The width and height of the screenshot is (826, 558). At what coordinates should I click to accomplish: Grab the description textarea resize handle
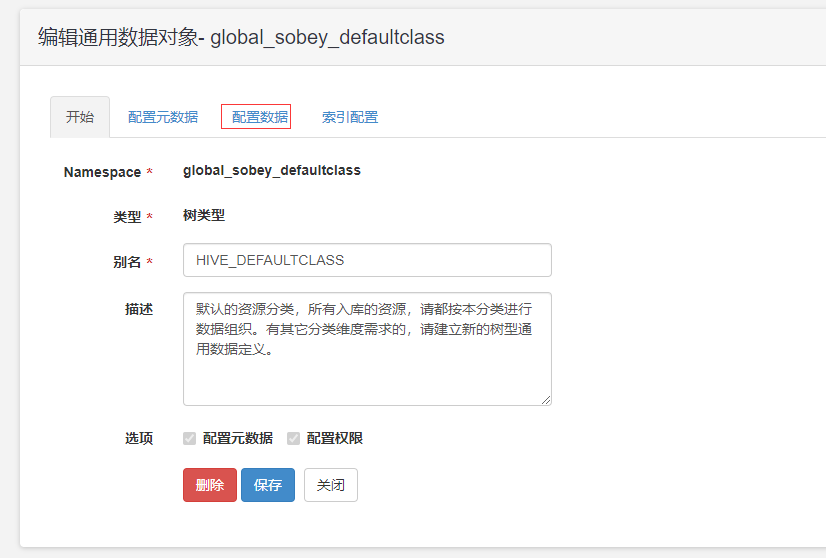(x=546, y=400)
